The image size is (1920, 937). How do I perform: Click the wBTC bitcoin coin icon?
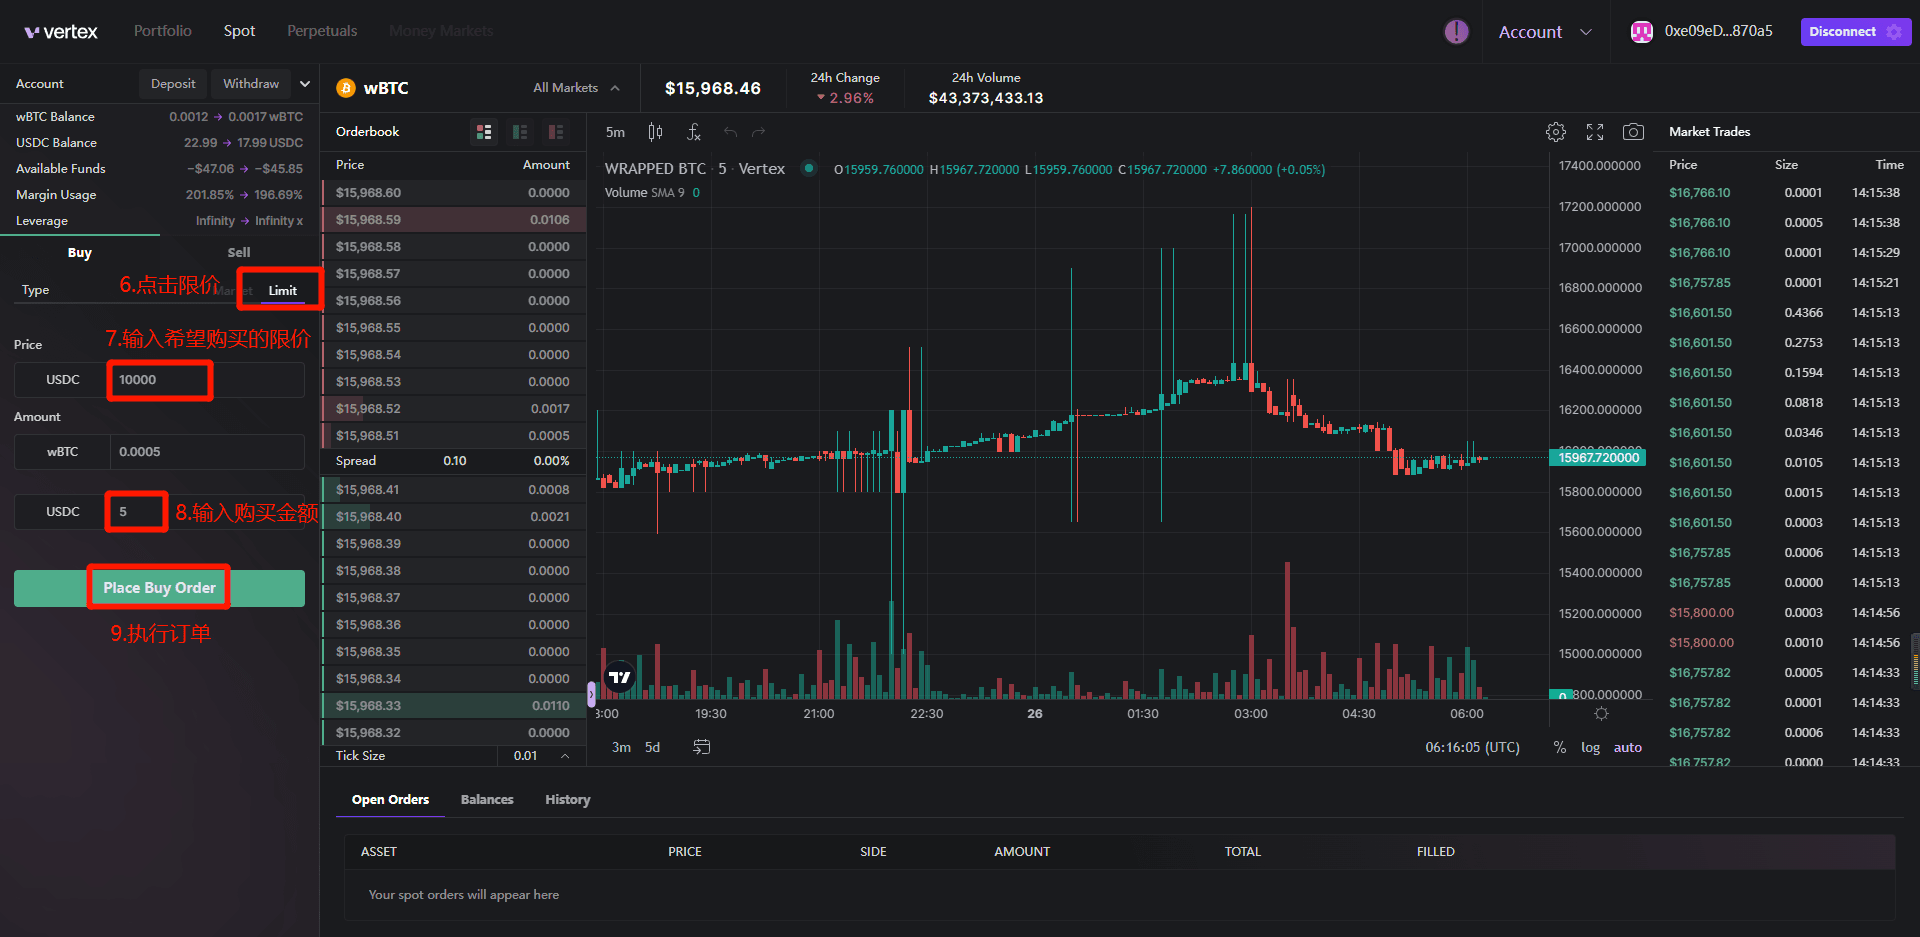pos(346,88)
